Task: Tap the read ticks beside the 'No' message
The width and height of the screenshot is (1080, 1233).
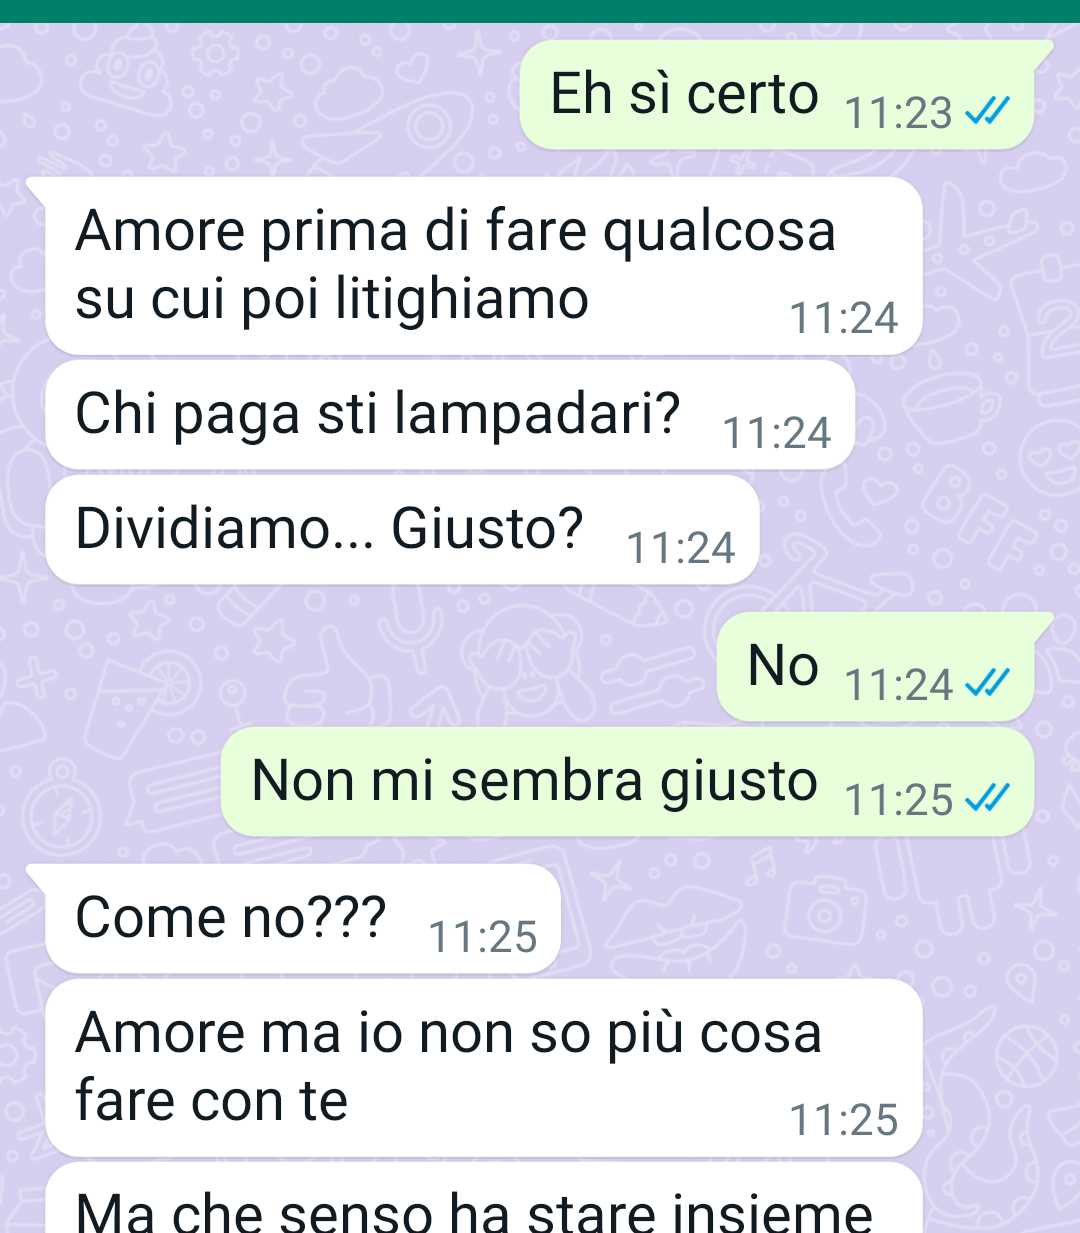Action: (x=988, y=683)
